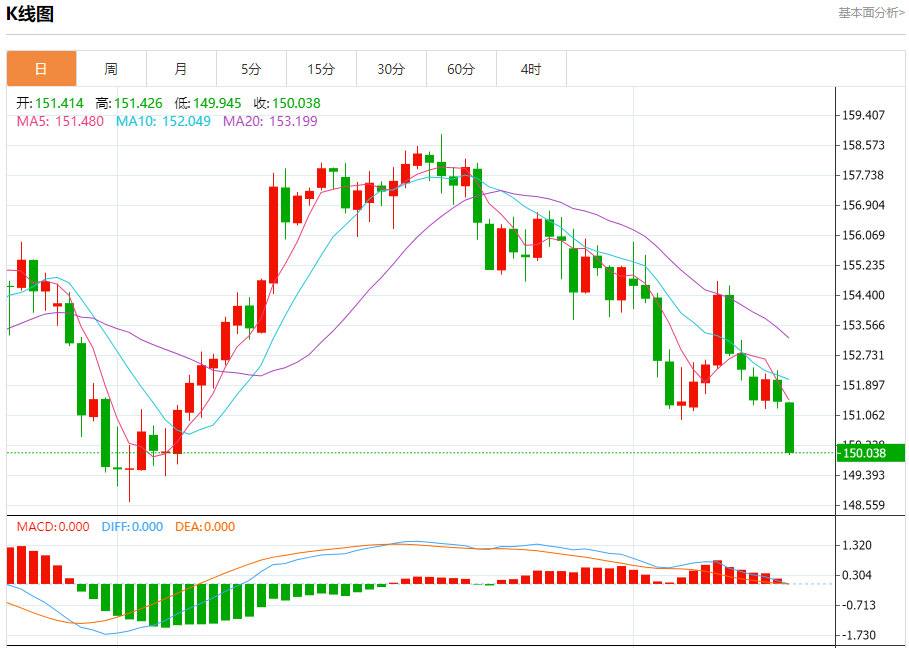
Task: Click the MA20: 153.199 legend label
Action: click(270, 121)
